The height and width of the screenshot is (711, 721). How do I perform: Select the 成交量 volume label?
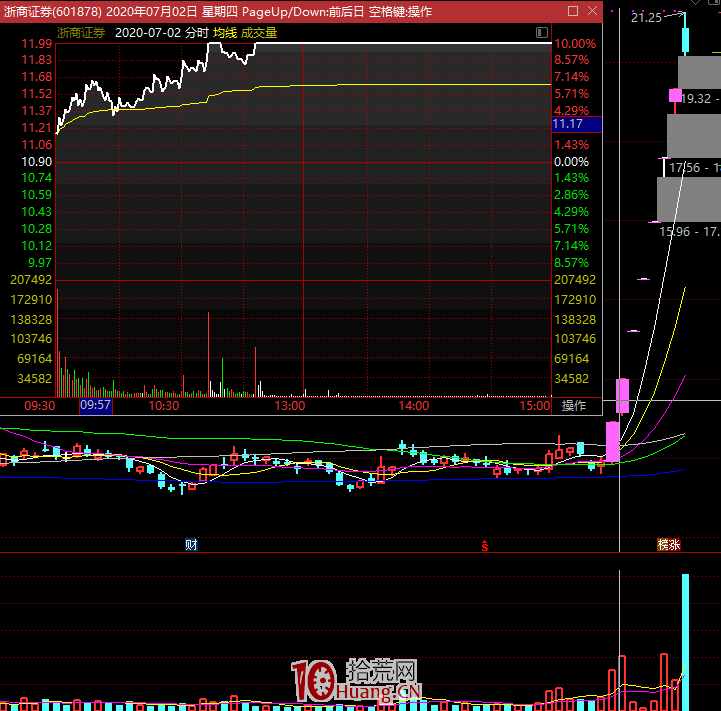pos(259,33)
